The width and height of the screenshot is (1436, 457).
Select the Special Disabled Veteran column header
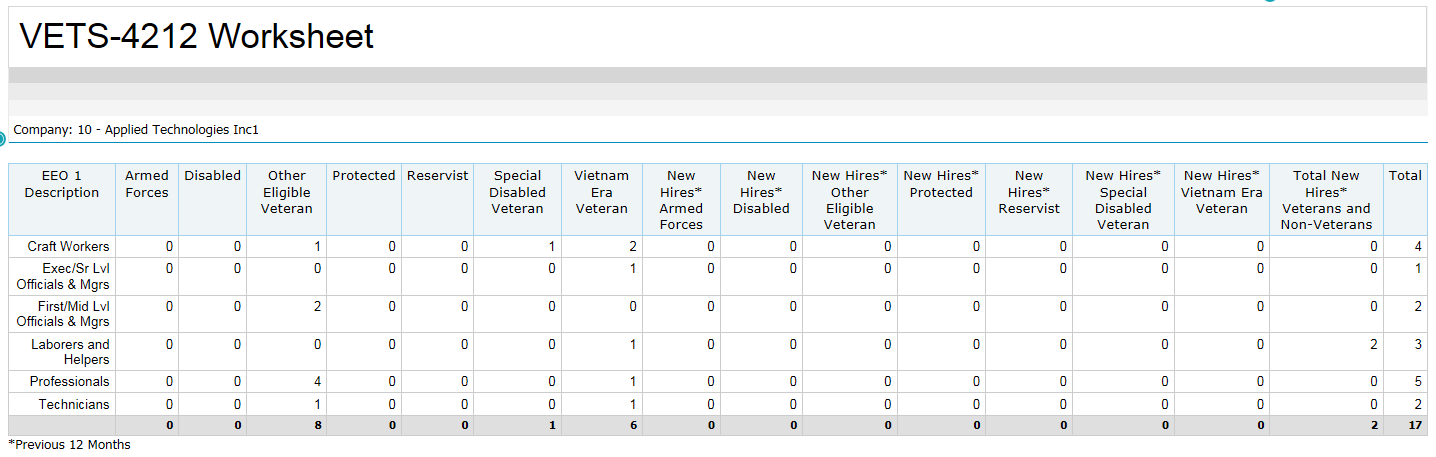[x=517, y=192]
